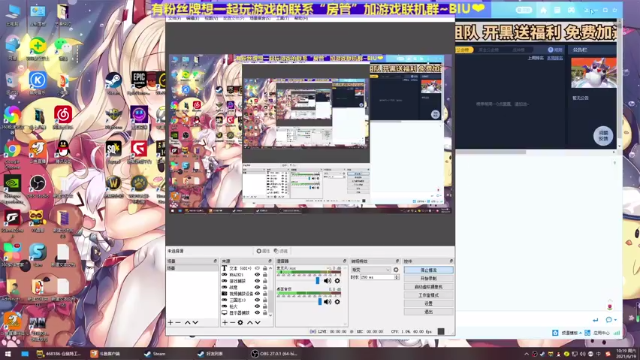Toggle visibility of the 视频捕获设备 source

point(257,293)
